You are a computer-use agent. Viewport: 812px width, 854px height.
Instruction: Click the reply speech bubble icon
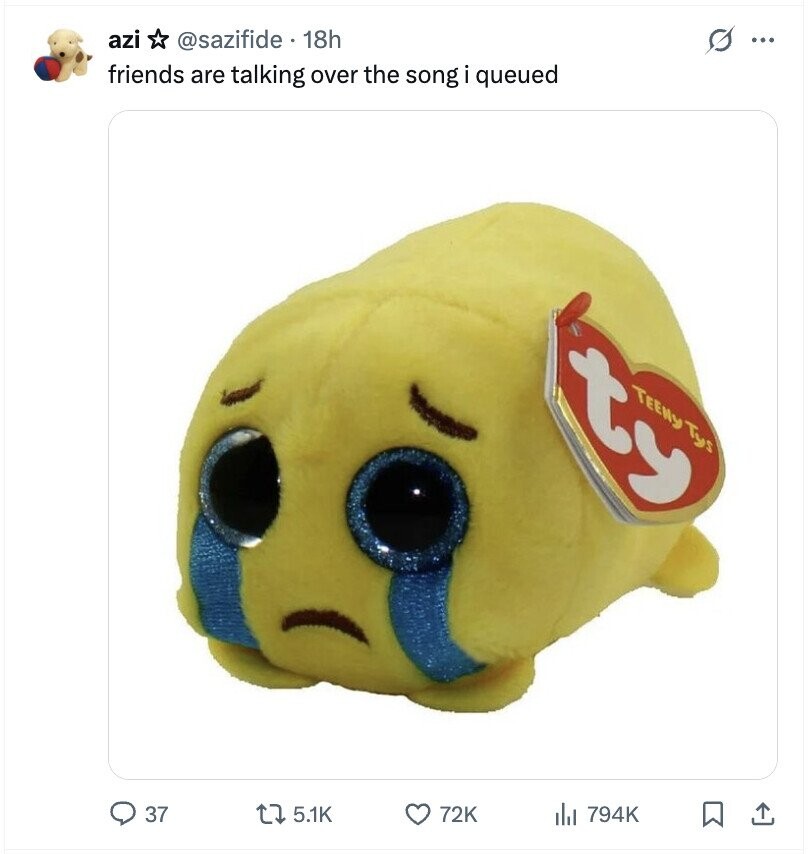tap(121, 814)
